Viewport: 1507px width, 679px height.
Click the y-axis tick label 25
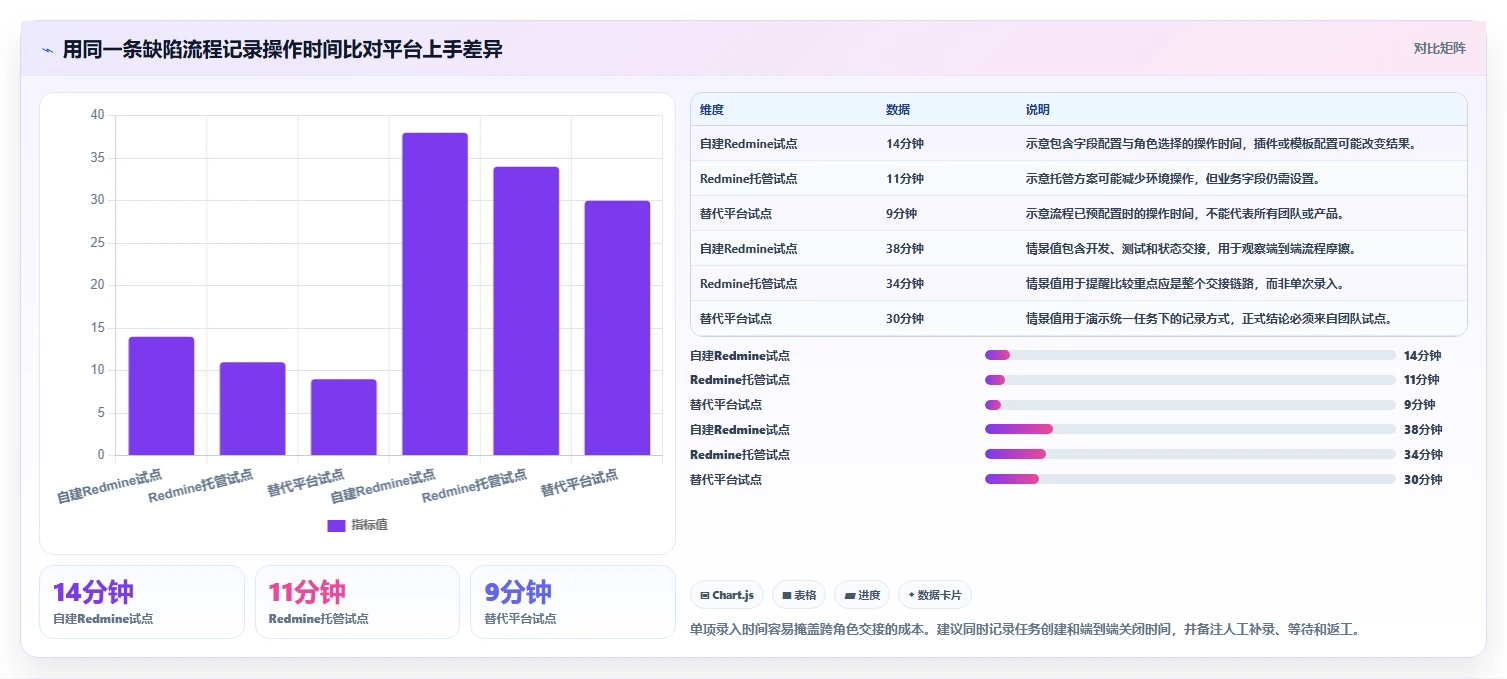pos(97,243)
